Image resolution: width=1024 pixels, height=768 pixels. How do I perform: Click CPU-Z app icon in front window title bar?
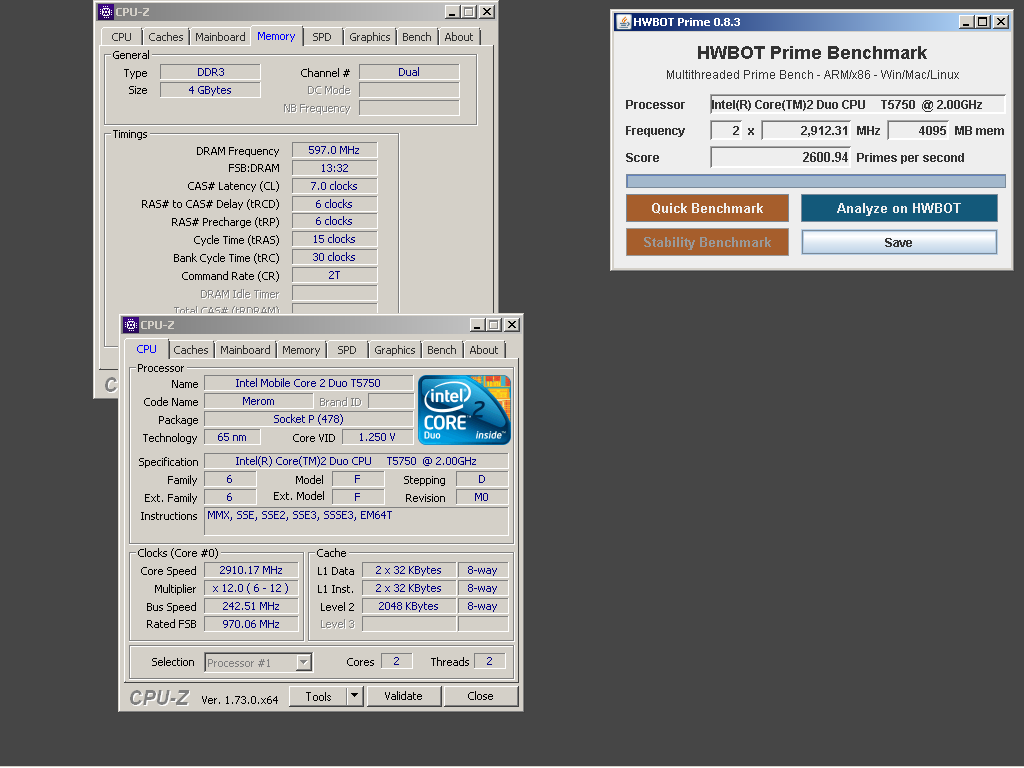click(131, 325)
